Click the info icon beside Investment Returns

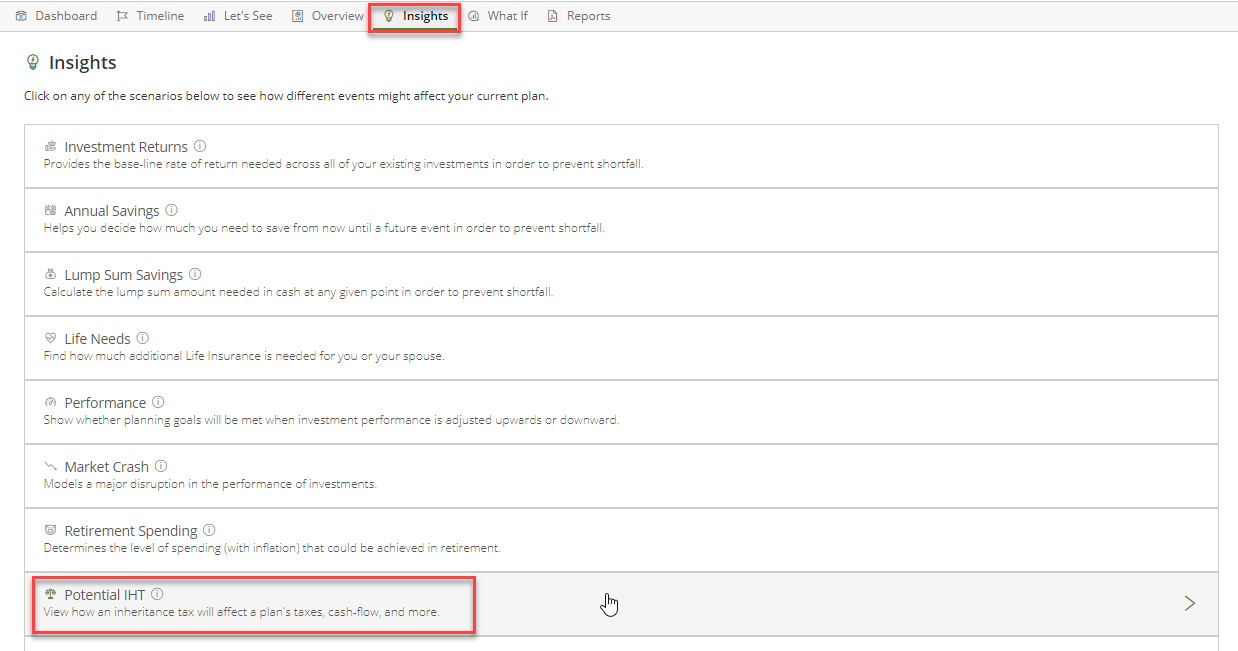[x=200, y=146]
